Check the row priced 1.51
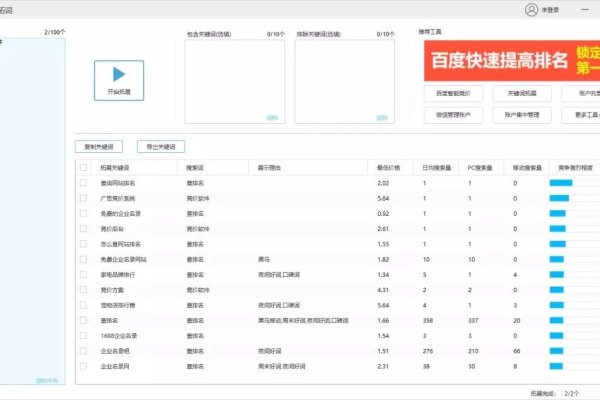 click(x=83, y=351)
